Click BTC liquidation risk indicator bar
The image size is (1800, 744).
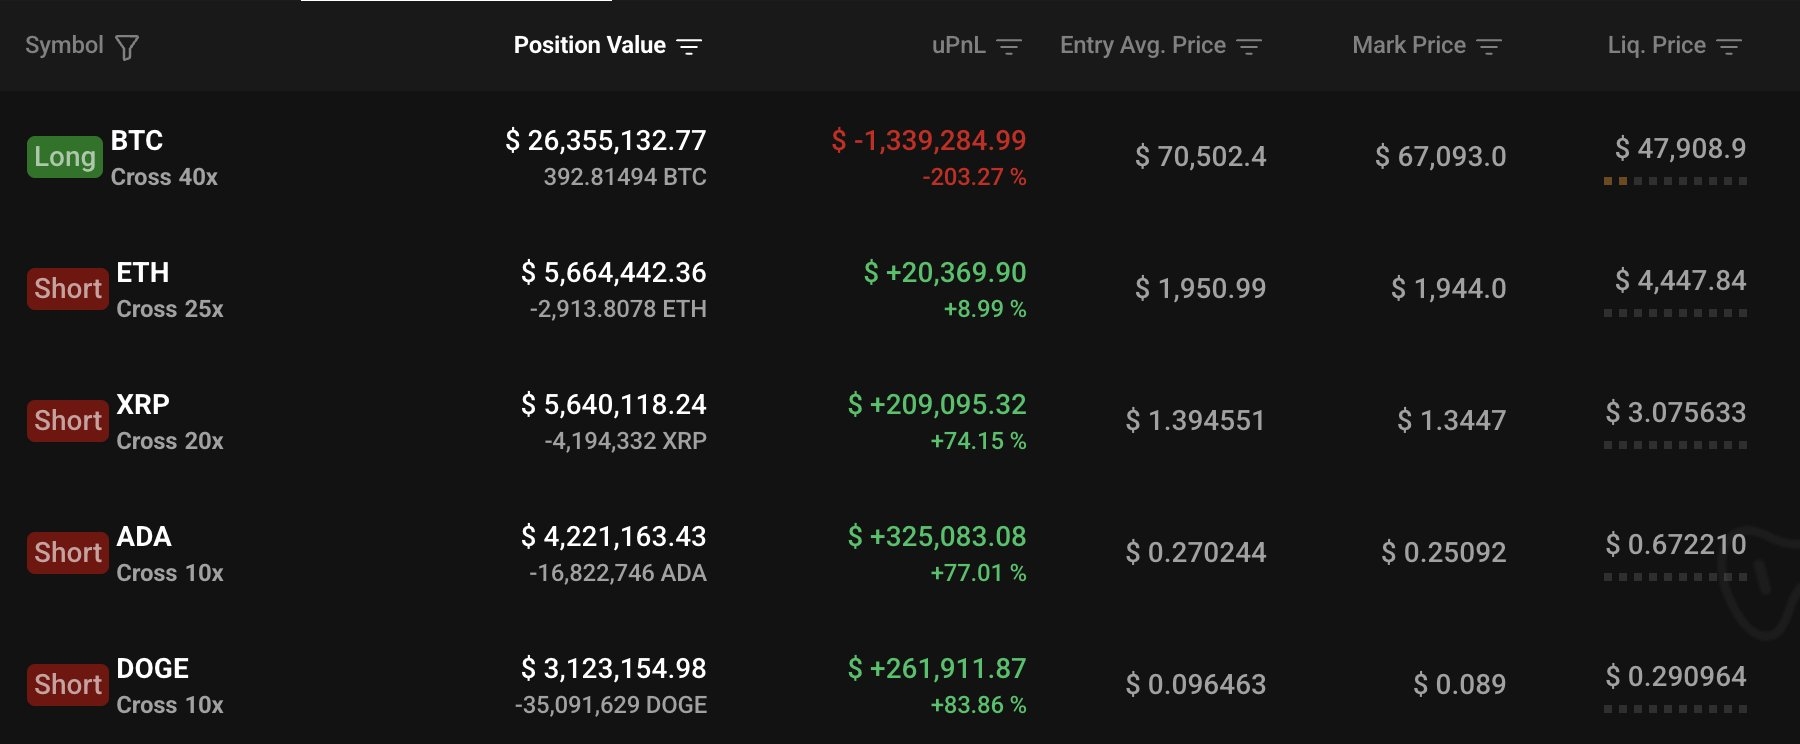(1675, 181)
